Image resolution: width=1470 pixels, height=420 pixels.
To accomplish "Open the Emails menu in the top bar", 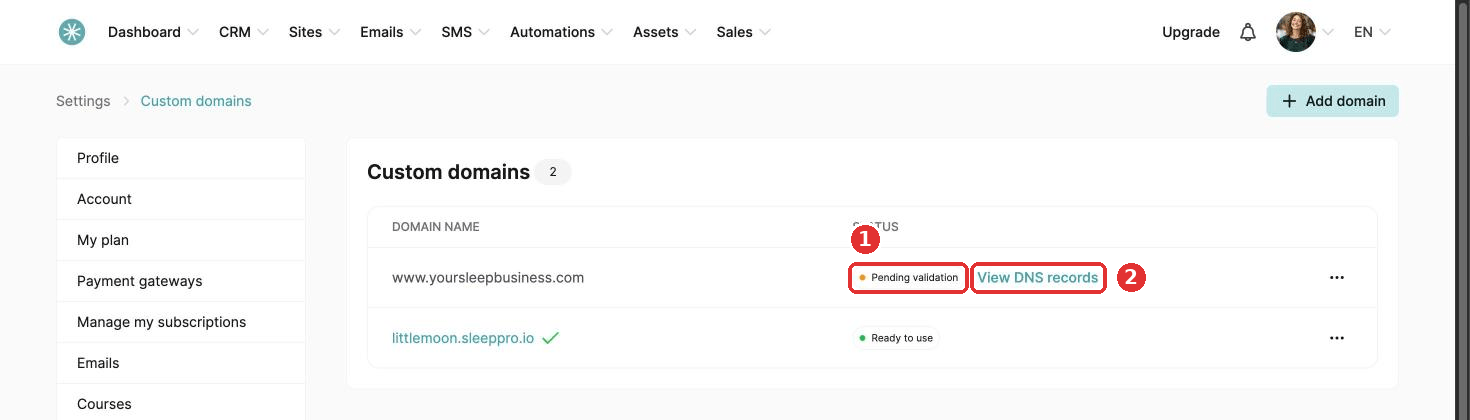I will pos(390,32).
